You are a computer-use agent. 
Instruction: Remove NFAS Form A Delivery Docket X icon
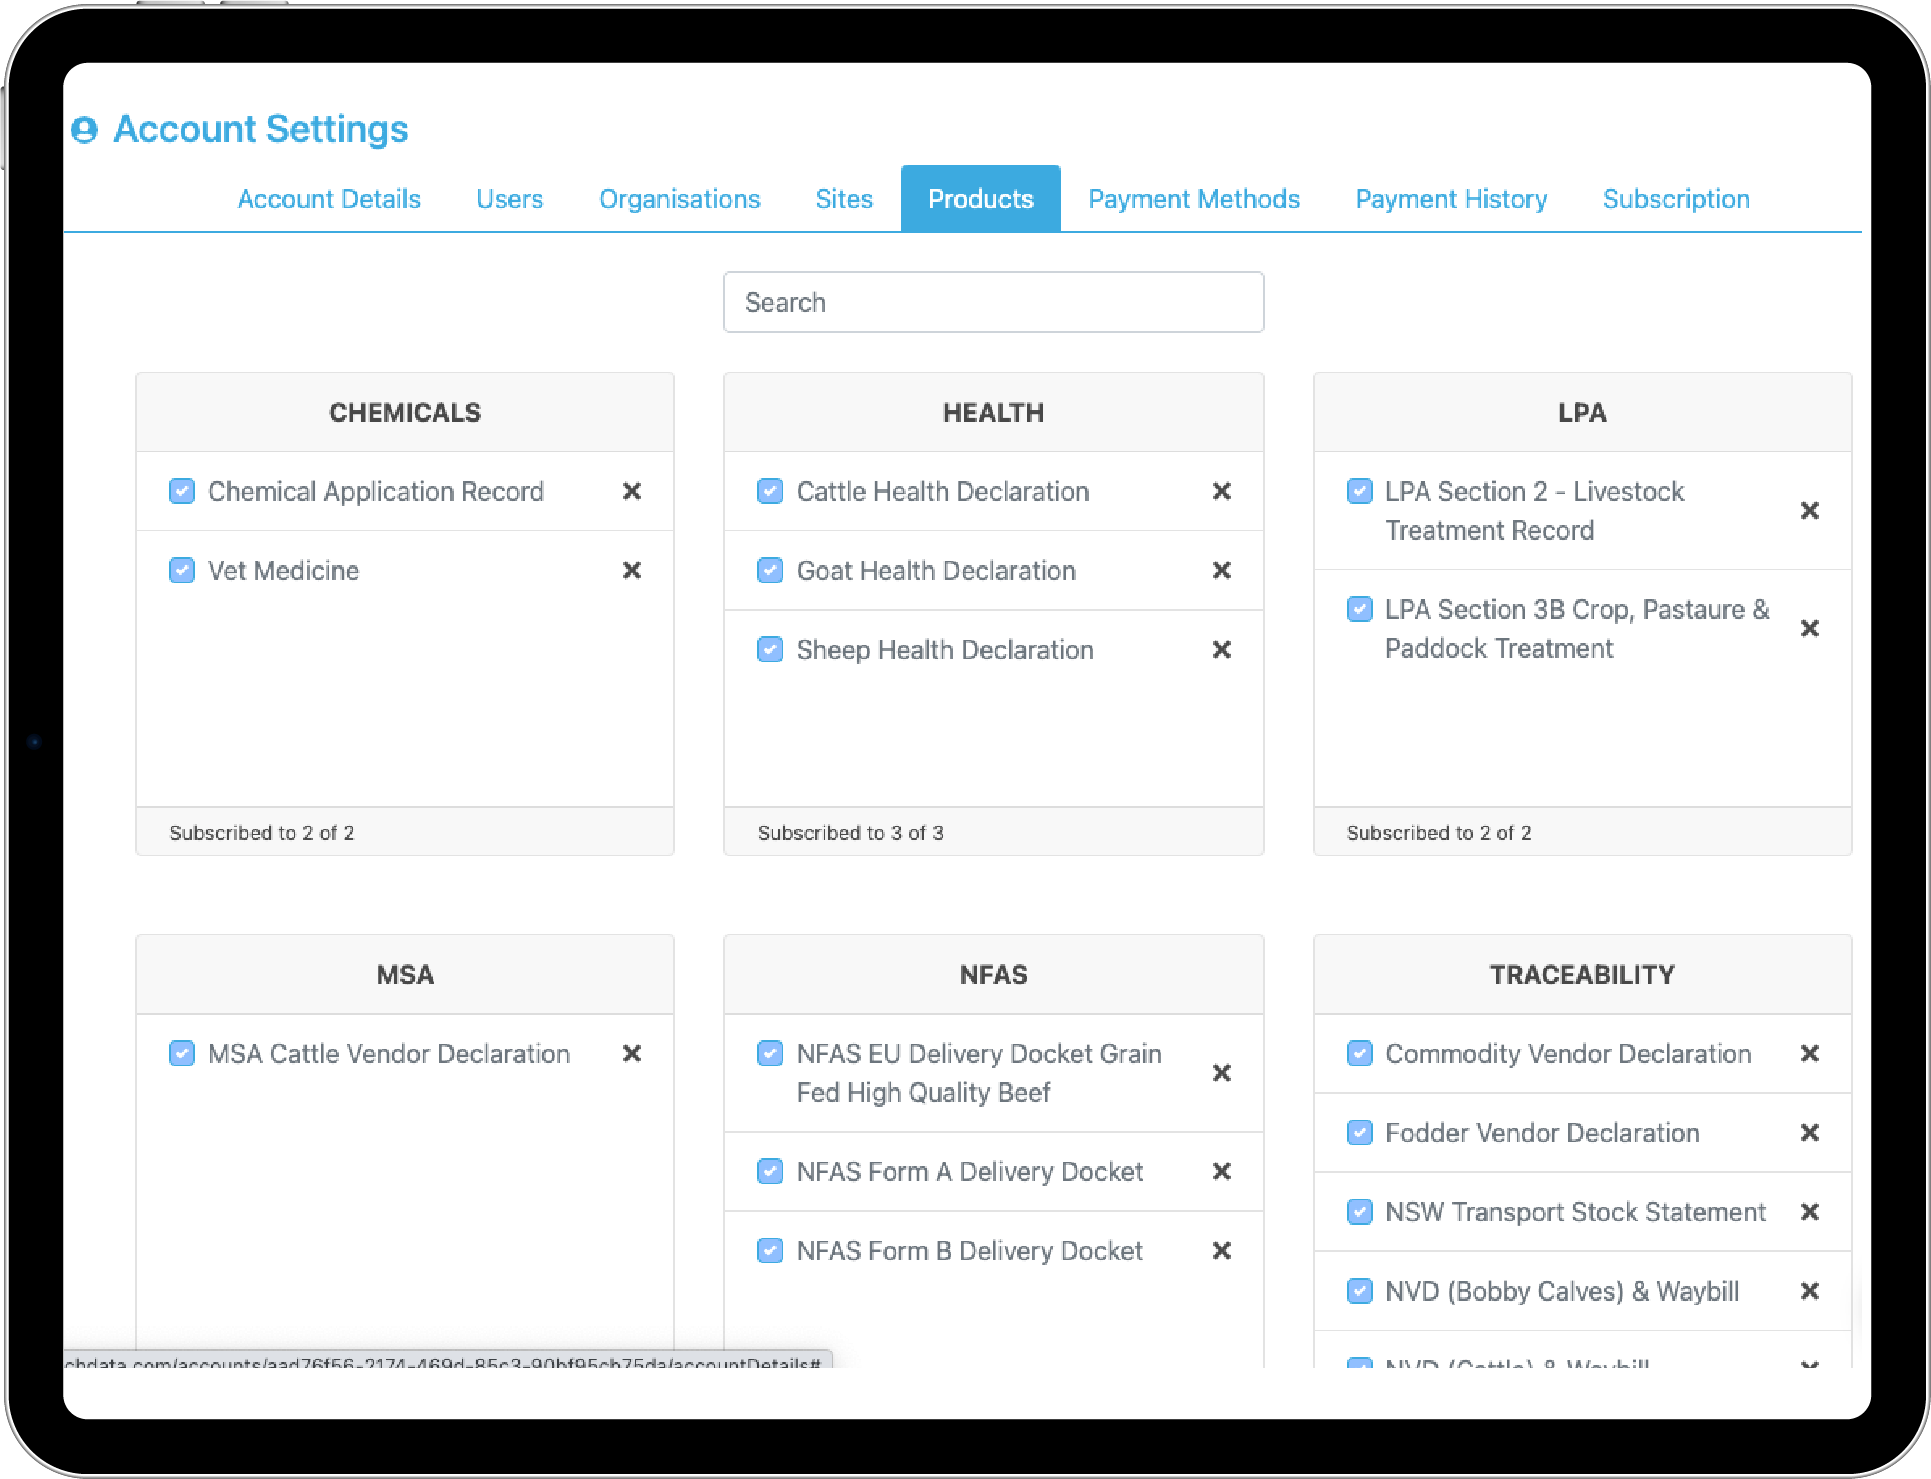(x=1221, y=1171)
